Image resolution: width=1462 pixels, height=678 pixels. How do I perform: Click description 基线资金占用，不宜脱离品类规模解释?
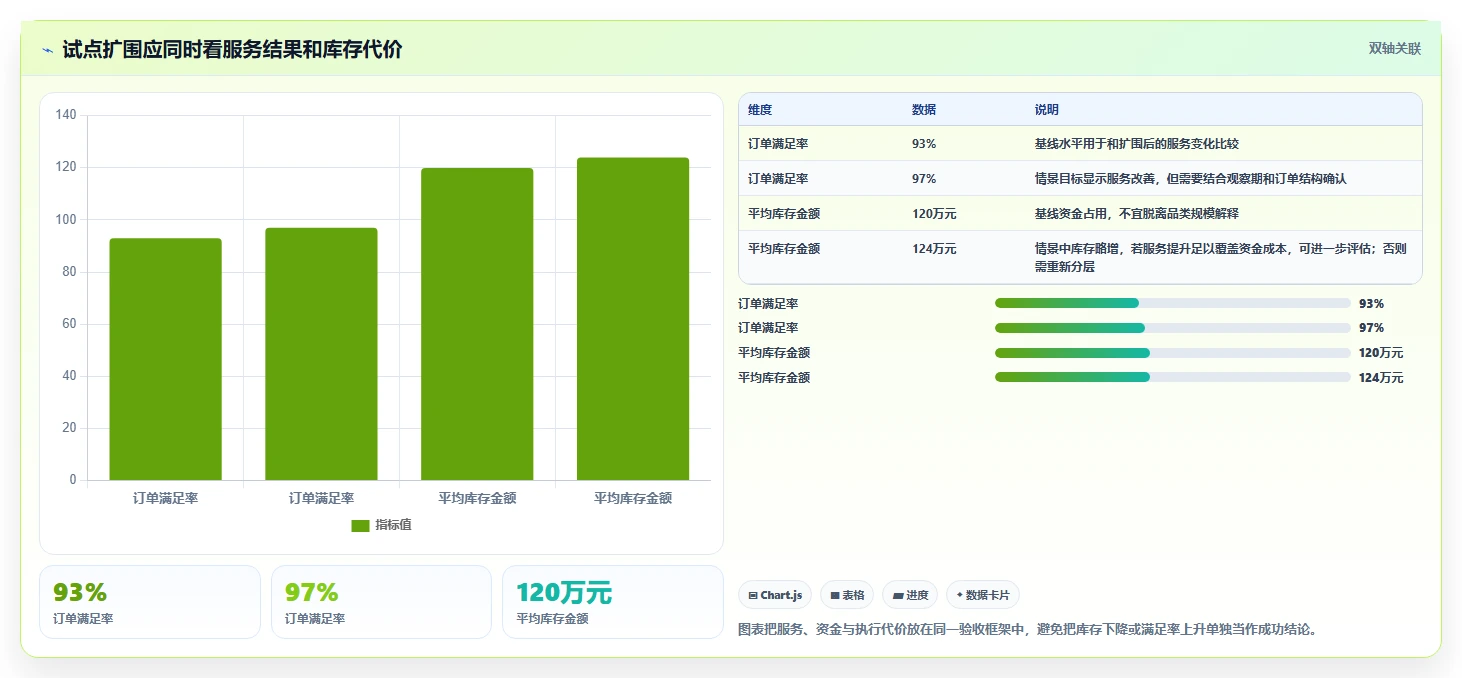click(x=1137, y=214)
